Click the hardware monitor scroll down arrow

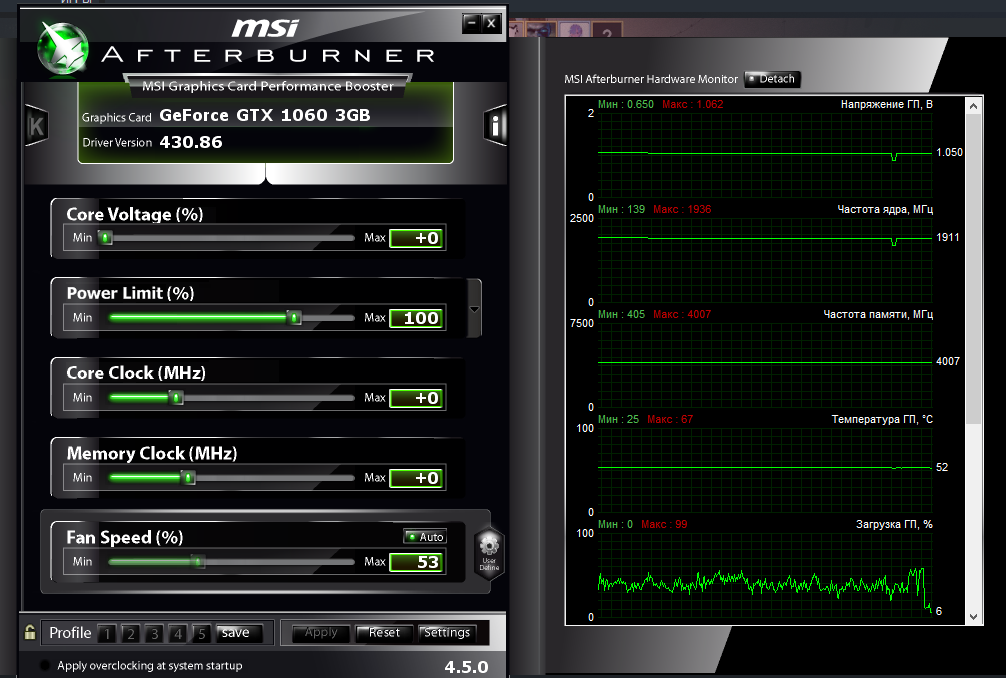coord(973,616)
